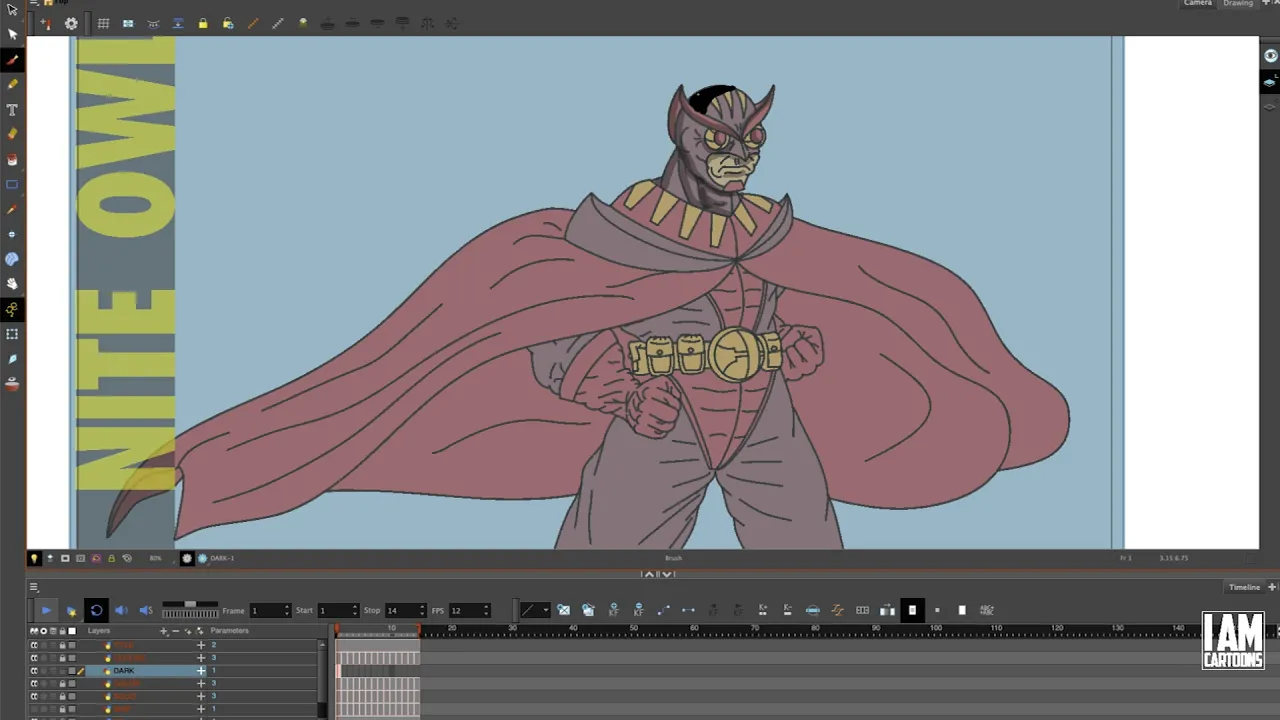Screen dimensions: 1280x720
Task: Add a view with the plus next to Timeline tab
Action: 1272,588
